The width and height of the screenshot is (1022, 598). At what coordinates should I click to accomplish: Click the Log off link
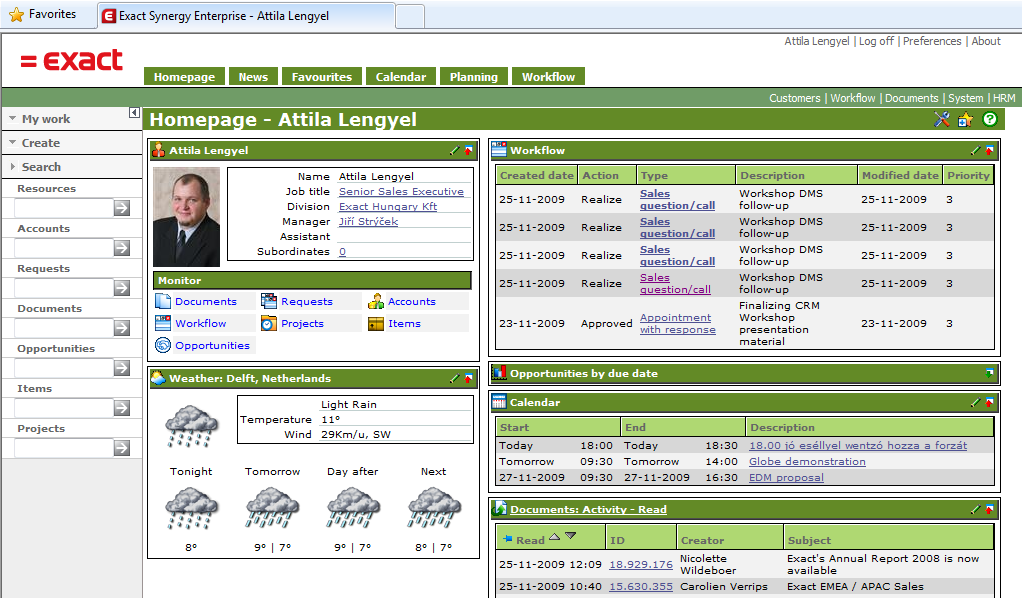tap(876, 41)
